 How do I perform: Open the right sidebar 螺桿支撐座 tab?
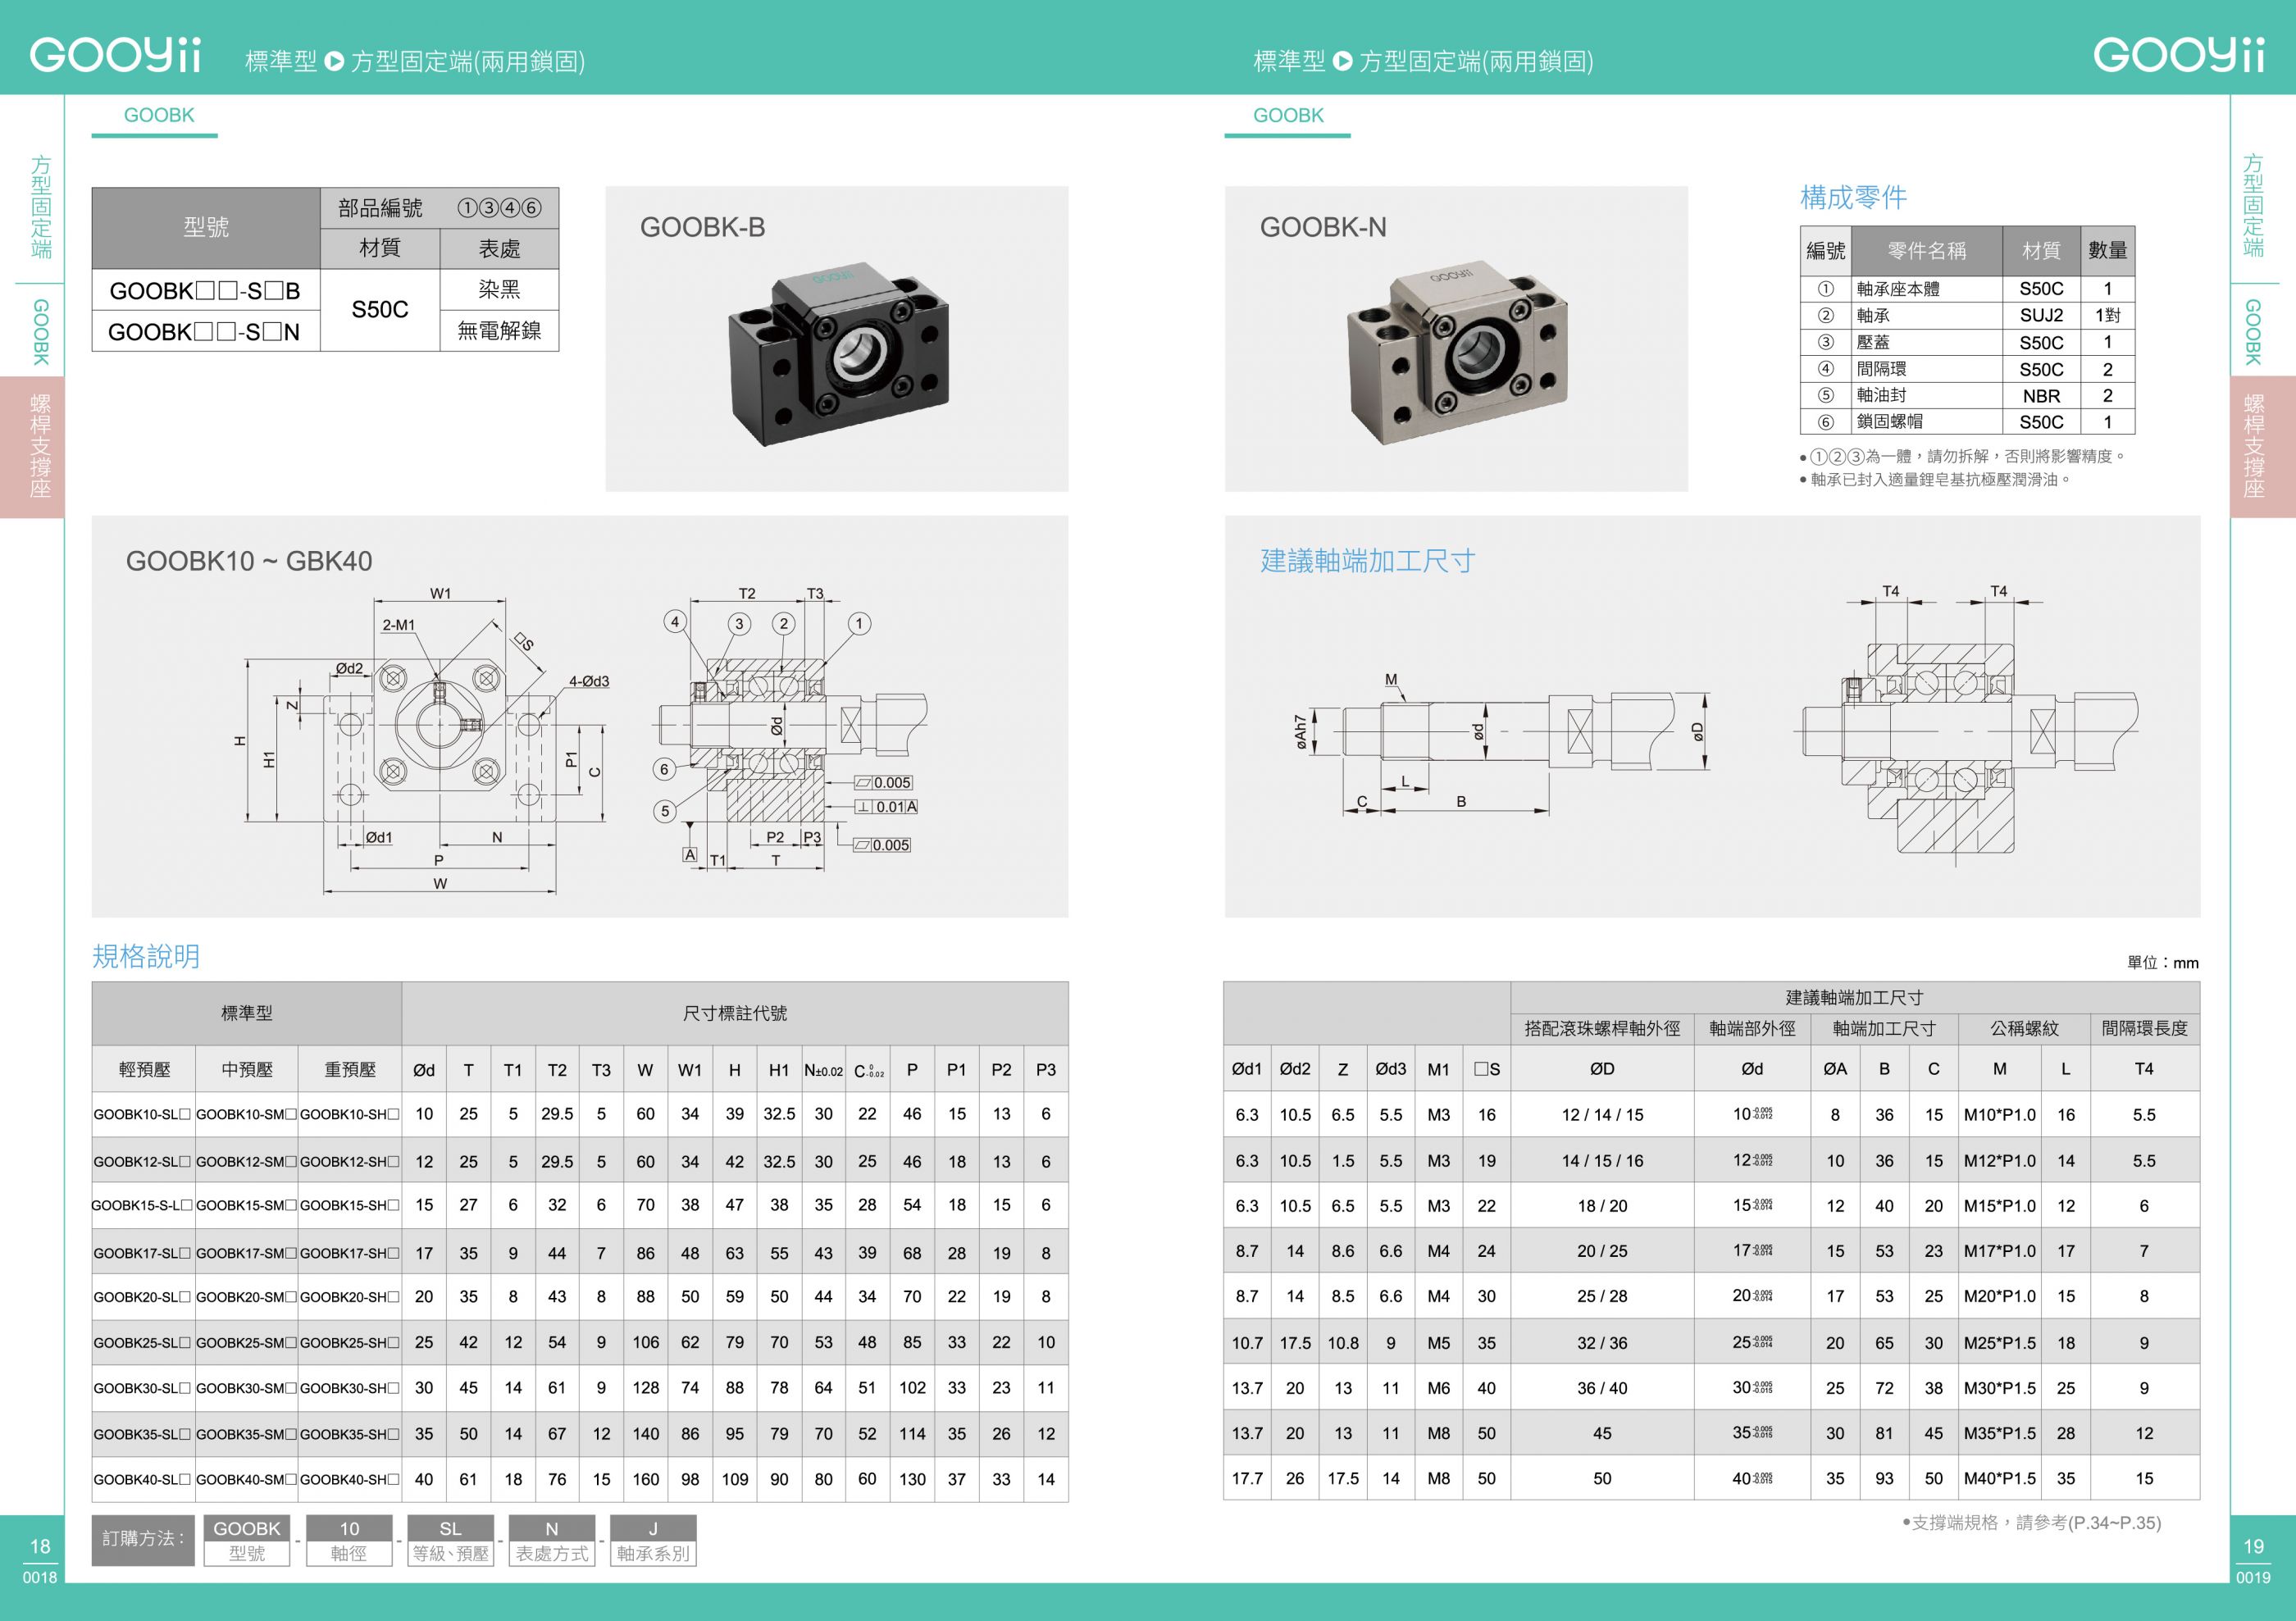[2263, 447]
